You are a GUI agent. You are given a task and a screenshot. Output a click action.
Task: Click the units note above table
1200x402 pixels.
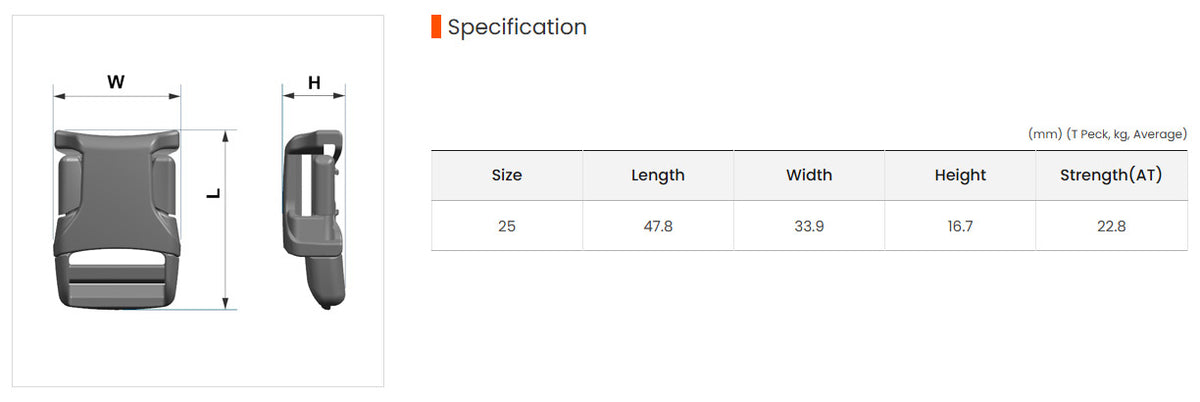1107,134
